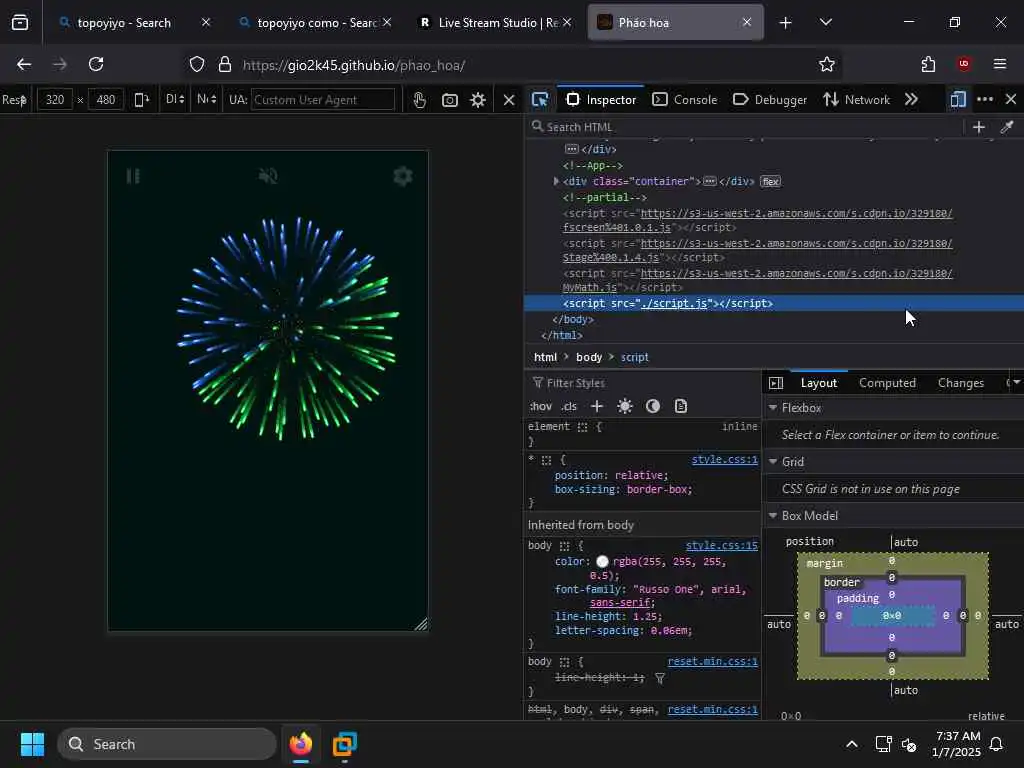The image size is (1024, 768).
Task: Rotate the viewport orientation icon
Action: 141,100
